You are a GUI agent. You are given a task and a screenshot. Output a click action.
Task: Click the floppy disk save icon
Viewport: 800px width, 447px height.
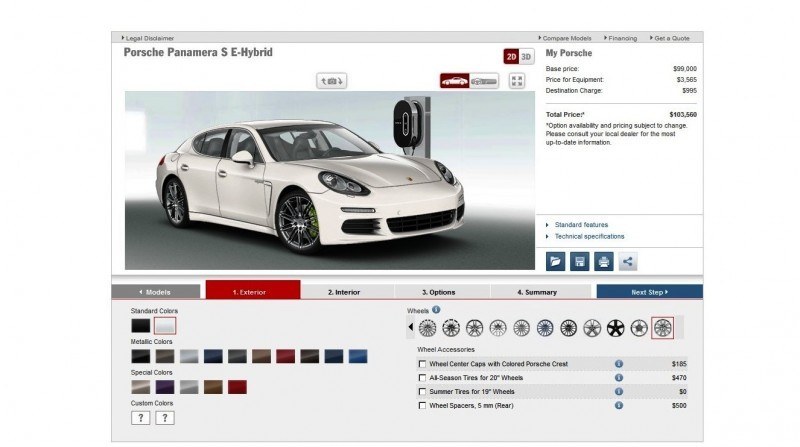[x=580, y=262]
